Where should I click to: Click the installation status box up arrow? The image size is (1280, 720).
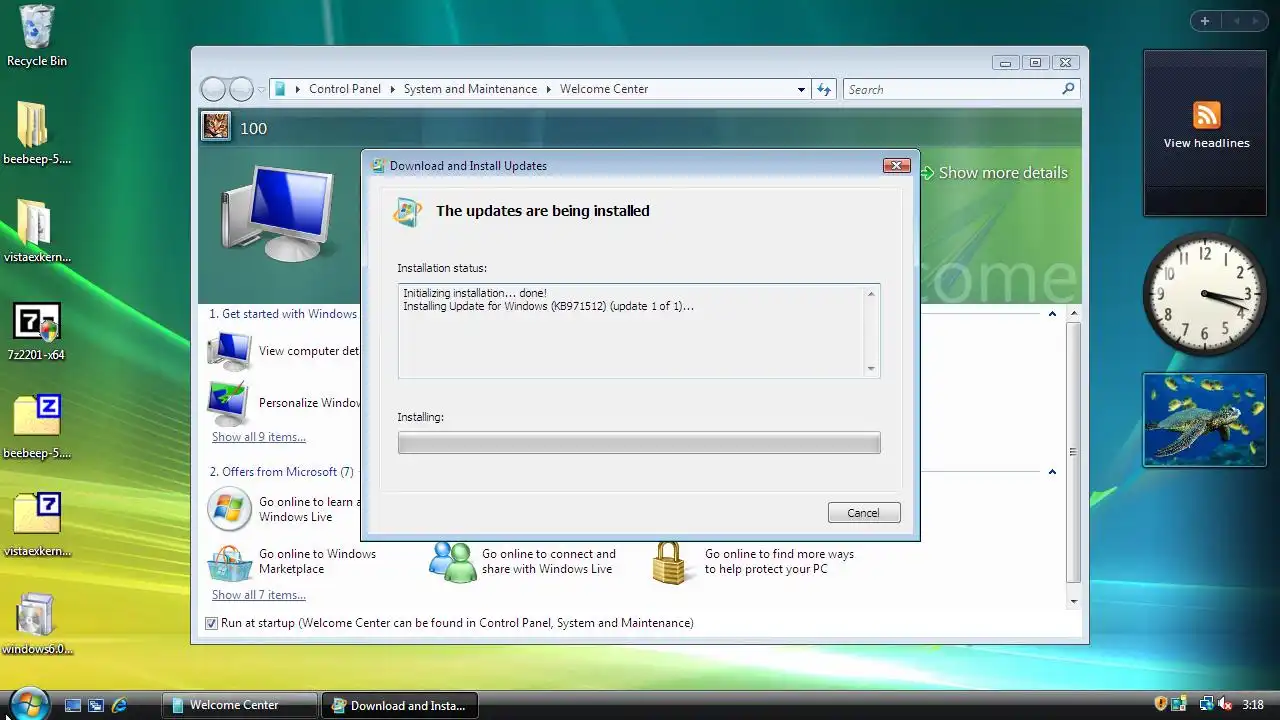coord(871,294)
